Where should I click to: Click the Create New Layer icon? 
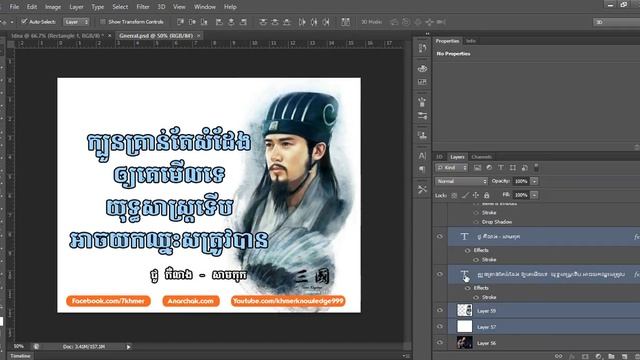(624, 356)
